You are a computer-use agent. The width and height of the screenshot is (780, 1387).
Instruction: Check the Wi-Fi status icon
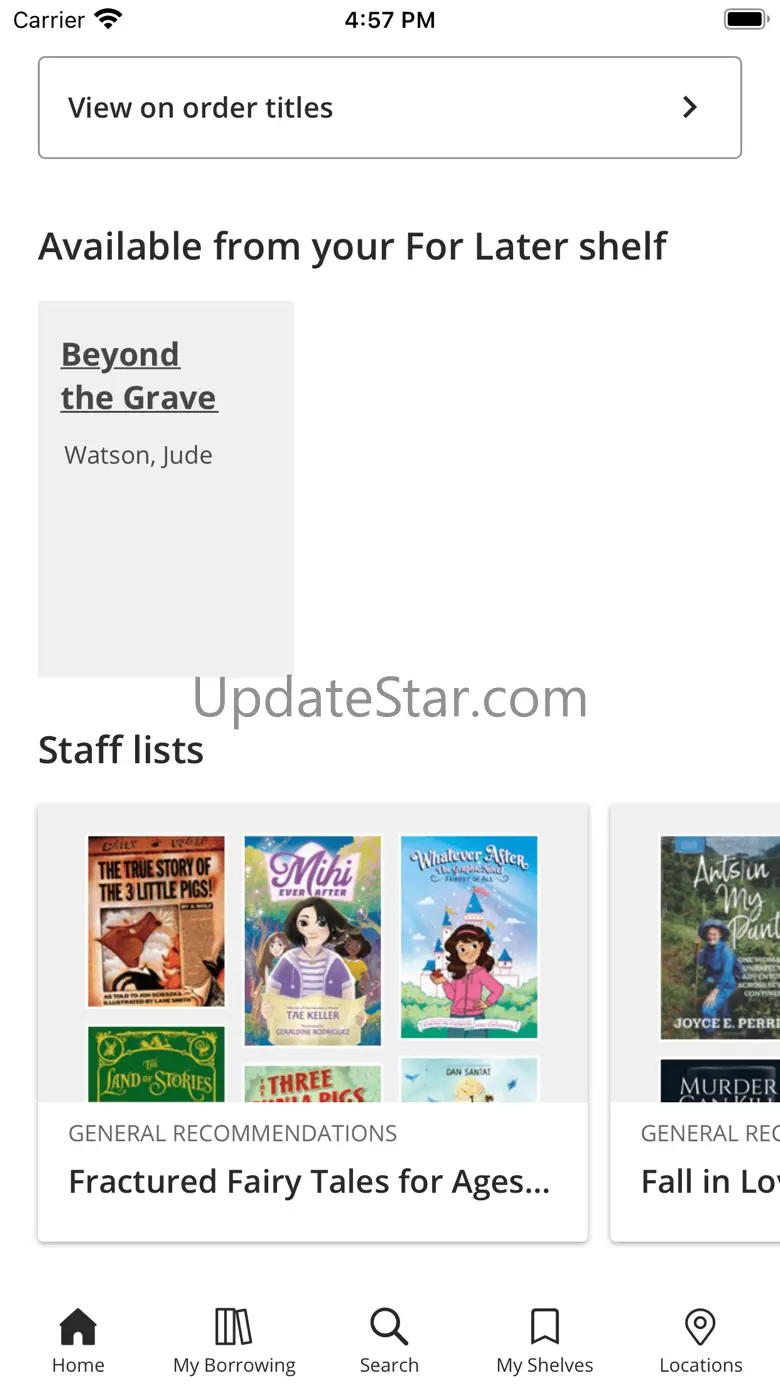click(108, 19)
